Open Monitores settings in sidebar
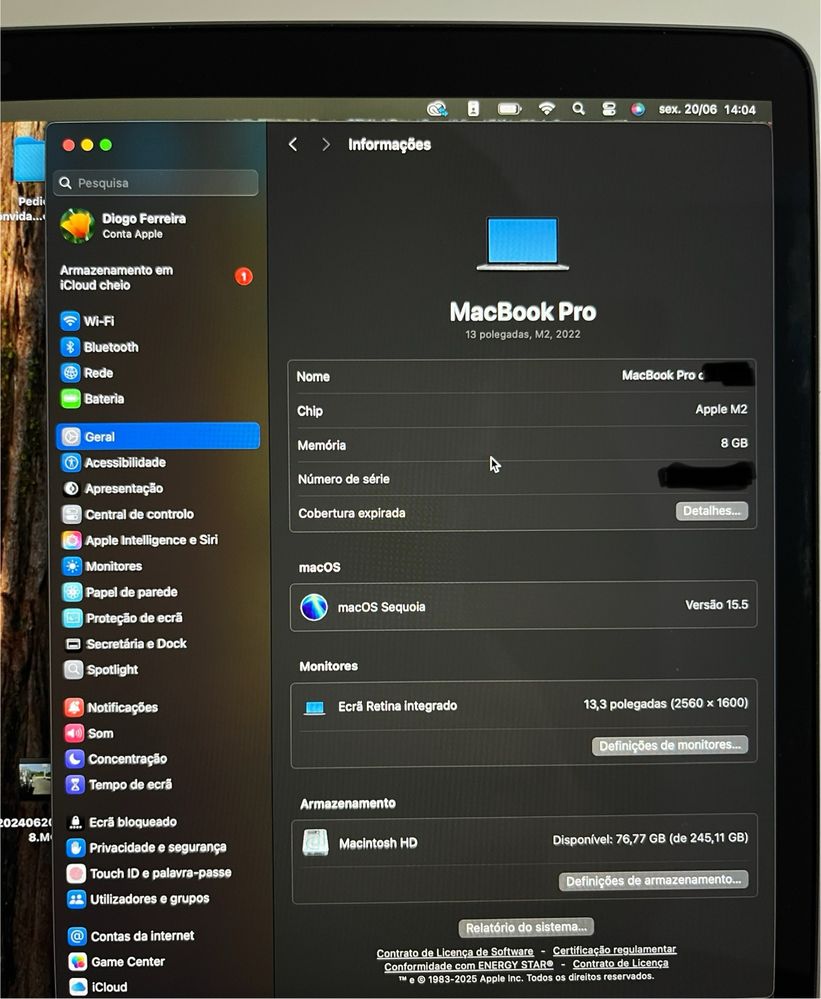 (103, 566)
